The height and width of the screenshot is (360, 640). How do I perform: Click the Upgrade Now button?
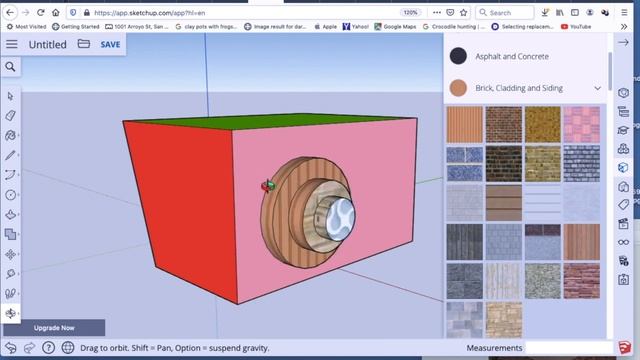54,328
